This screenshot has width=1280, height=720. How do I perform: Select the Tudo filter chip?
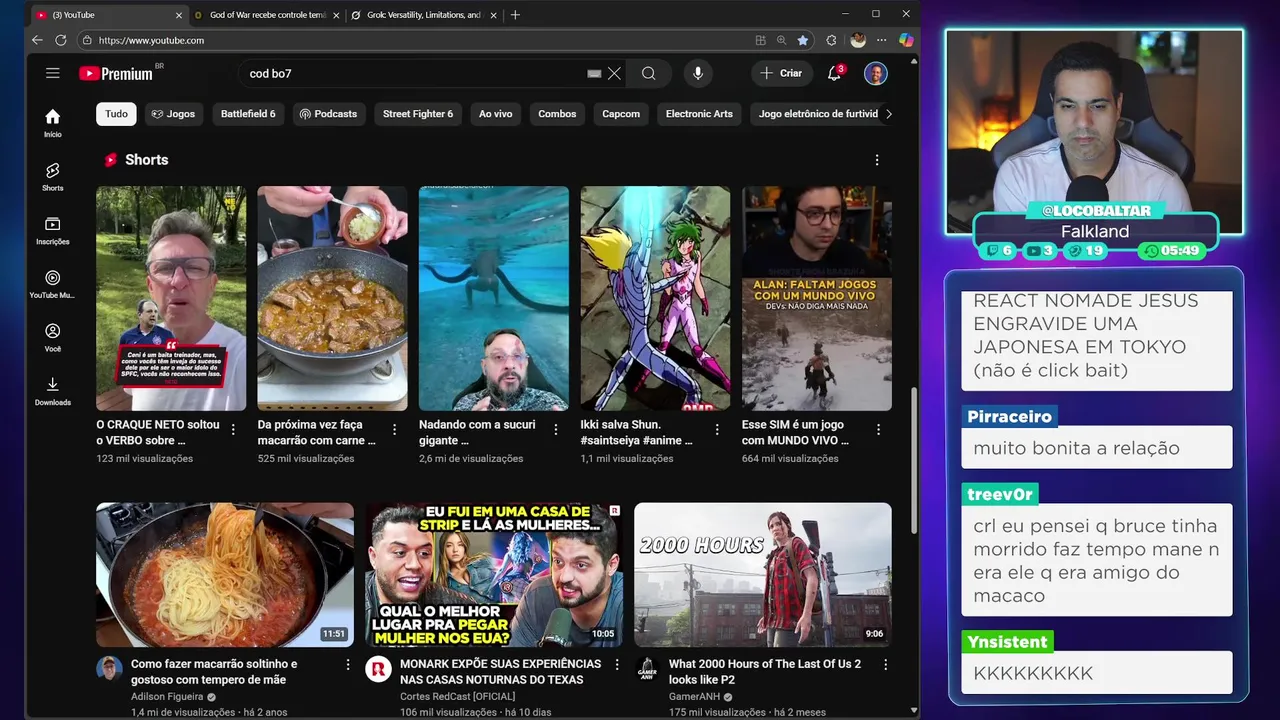pos(116,114)
